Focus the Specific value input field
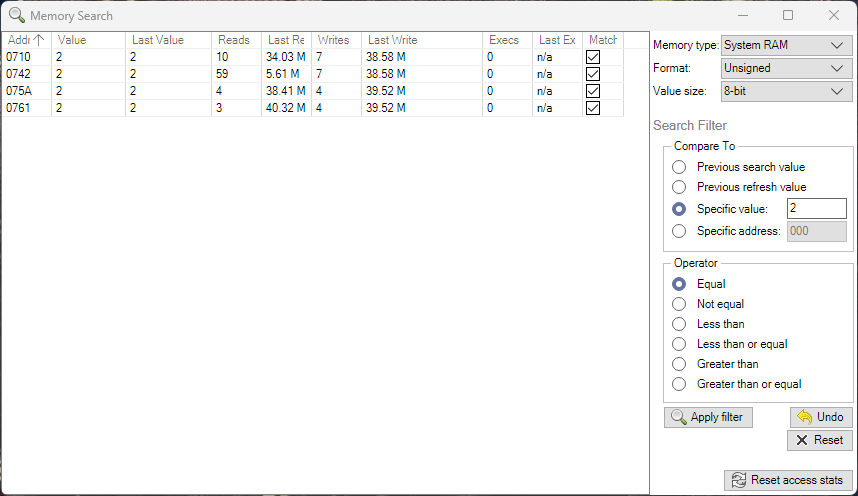 click(816, 209)
